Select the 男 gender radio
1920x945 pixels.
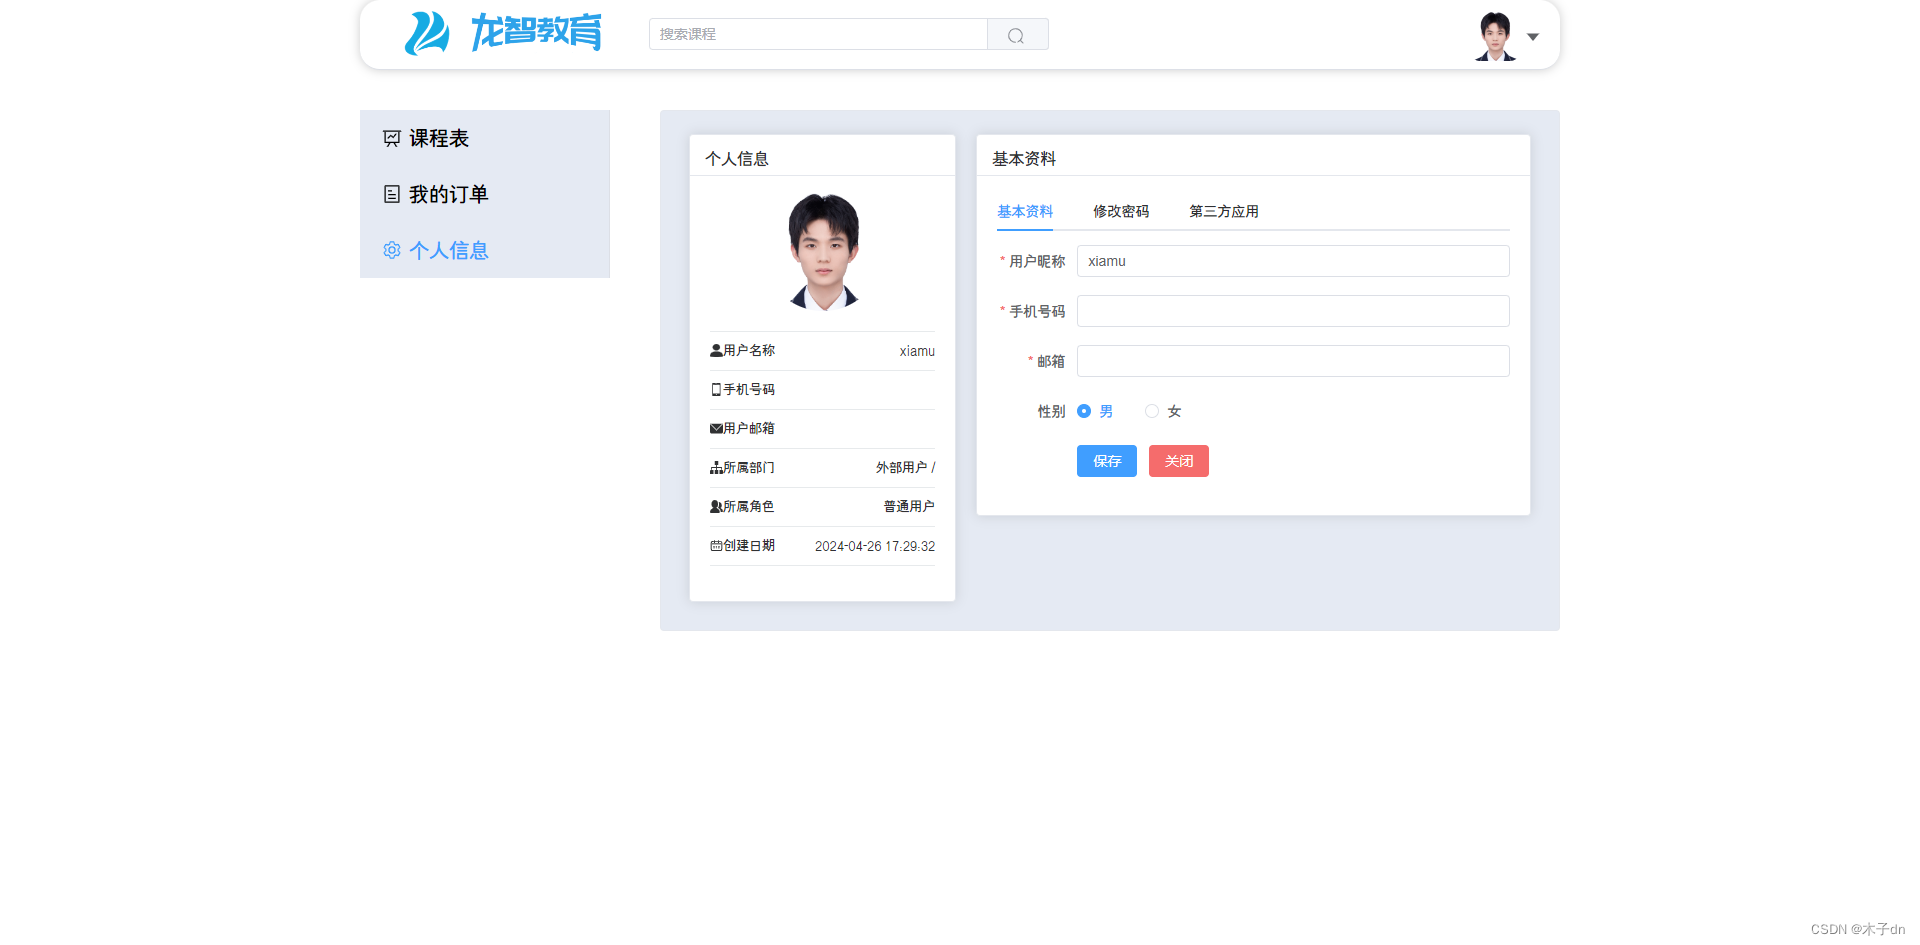1084,411
